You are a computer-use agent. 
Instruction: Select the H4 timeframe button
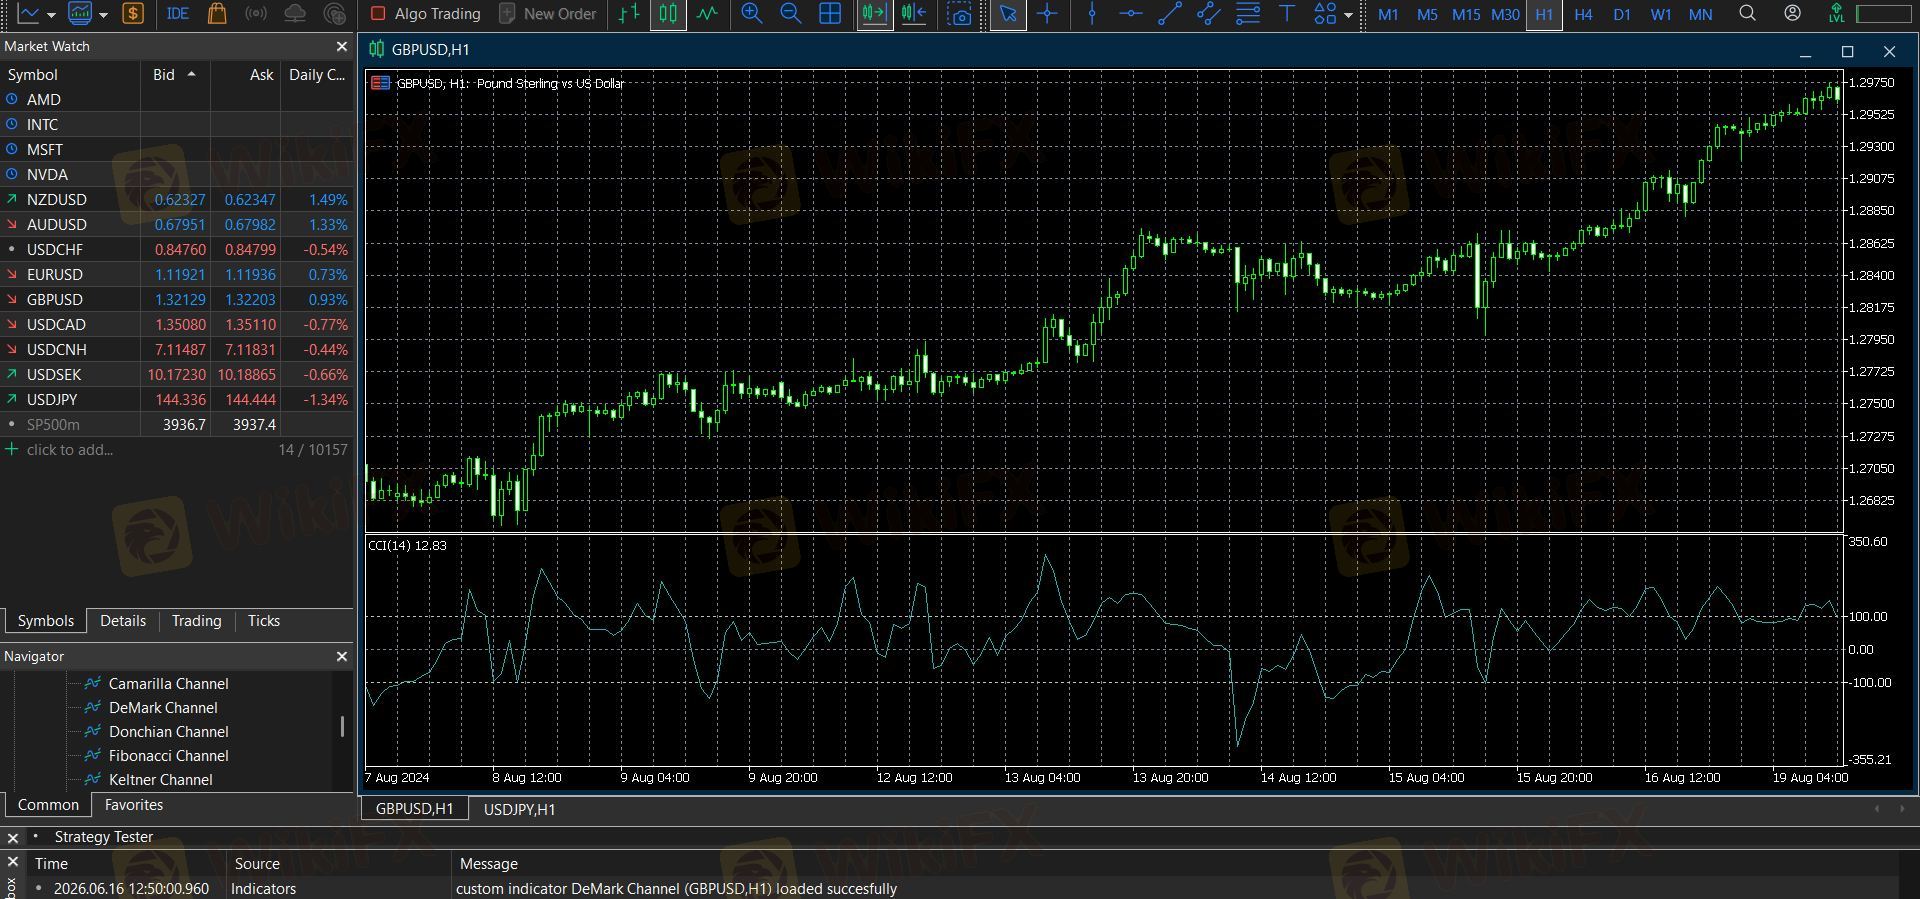(x=1583, y=14)
